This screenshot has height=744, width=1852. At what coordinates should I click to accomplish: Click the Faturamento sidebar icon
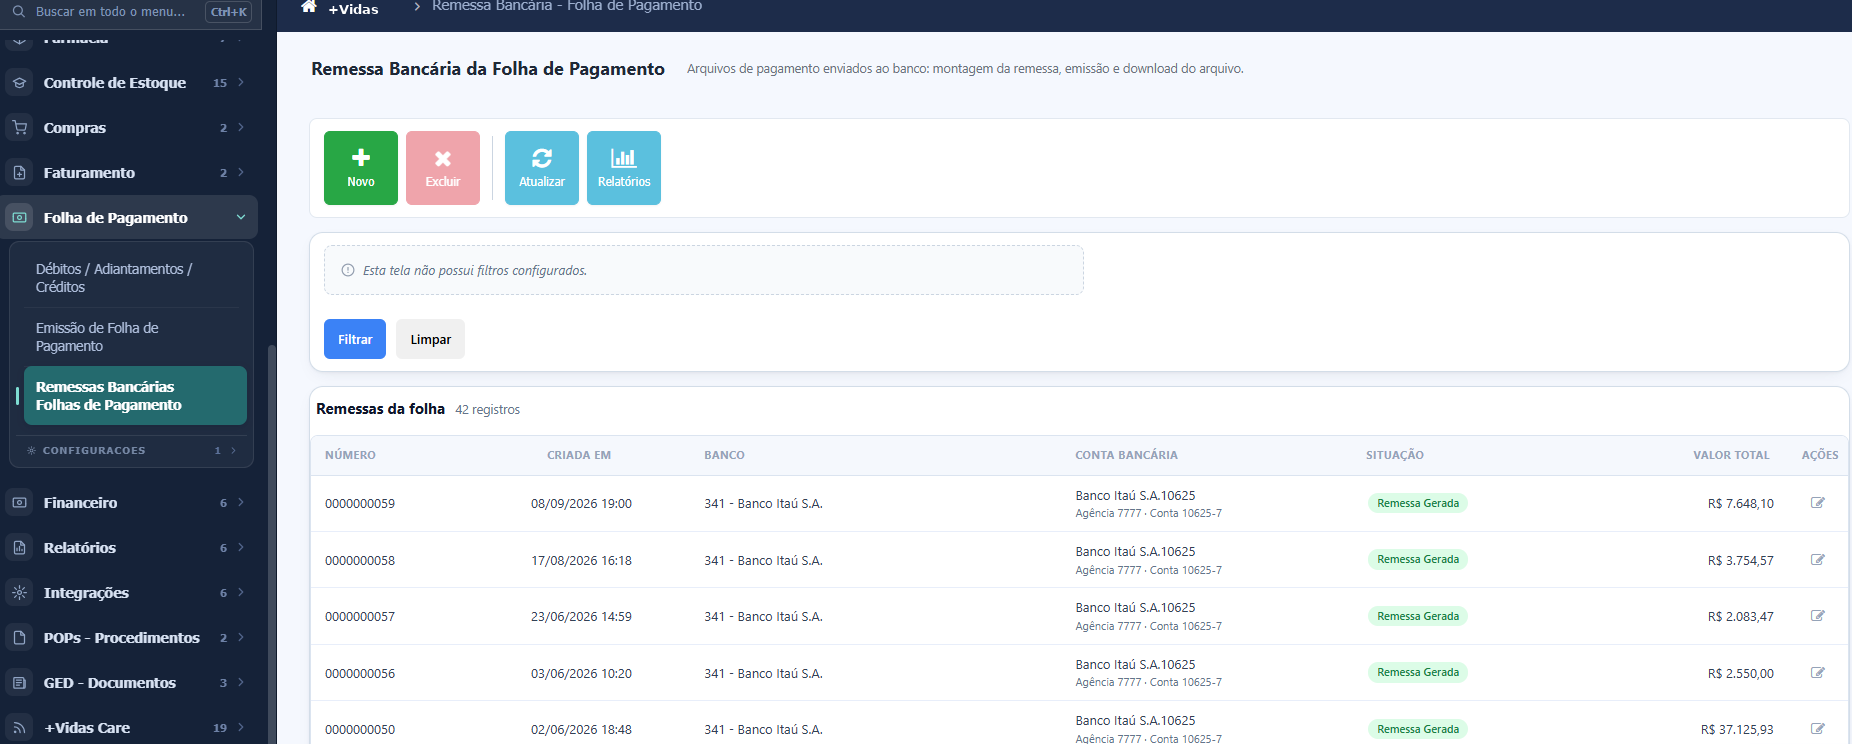19,173
